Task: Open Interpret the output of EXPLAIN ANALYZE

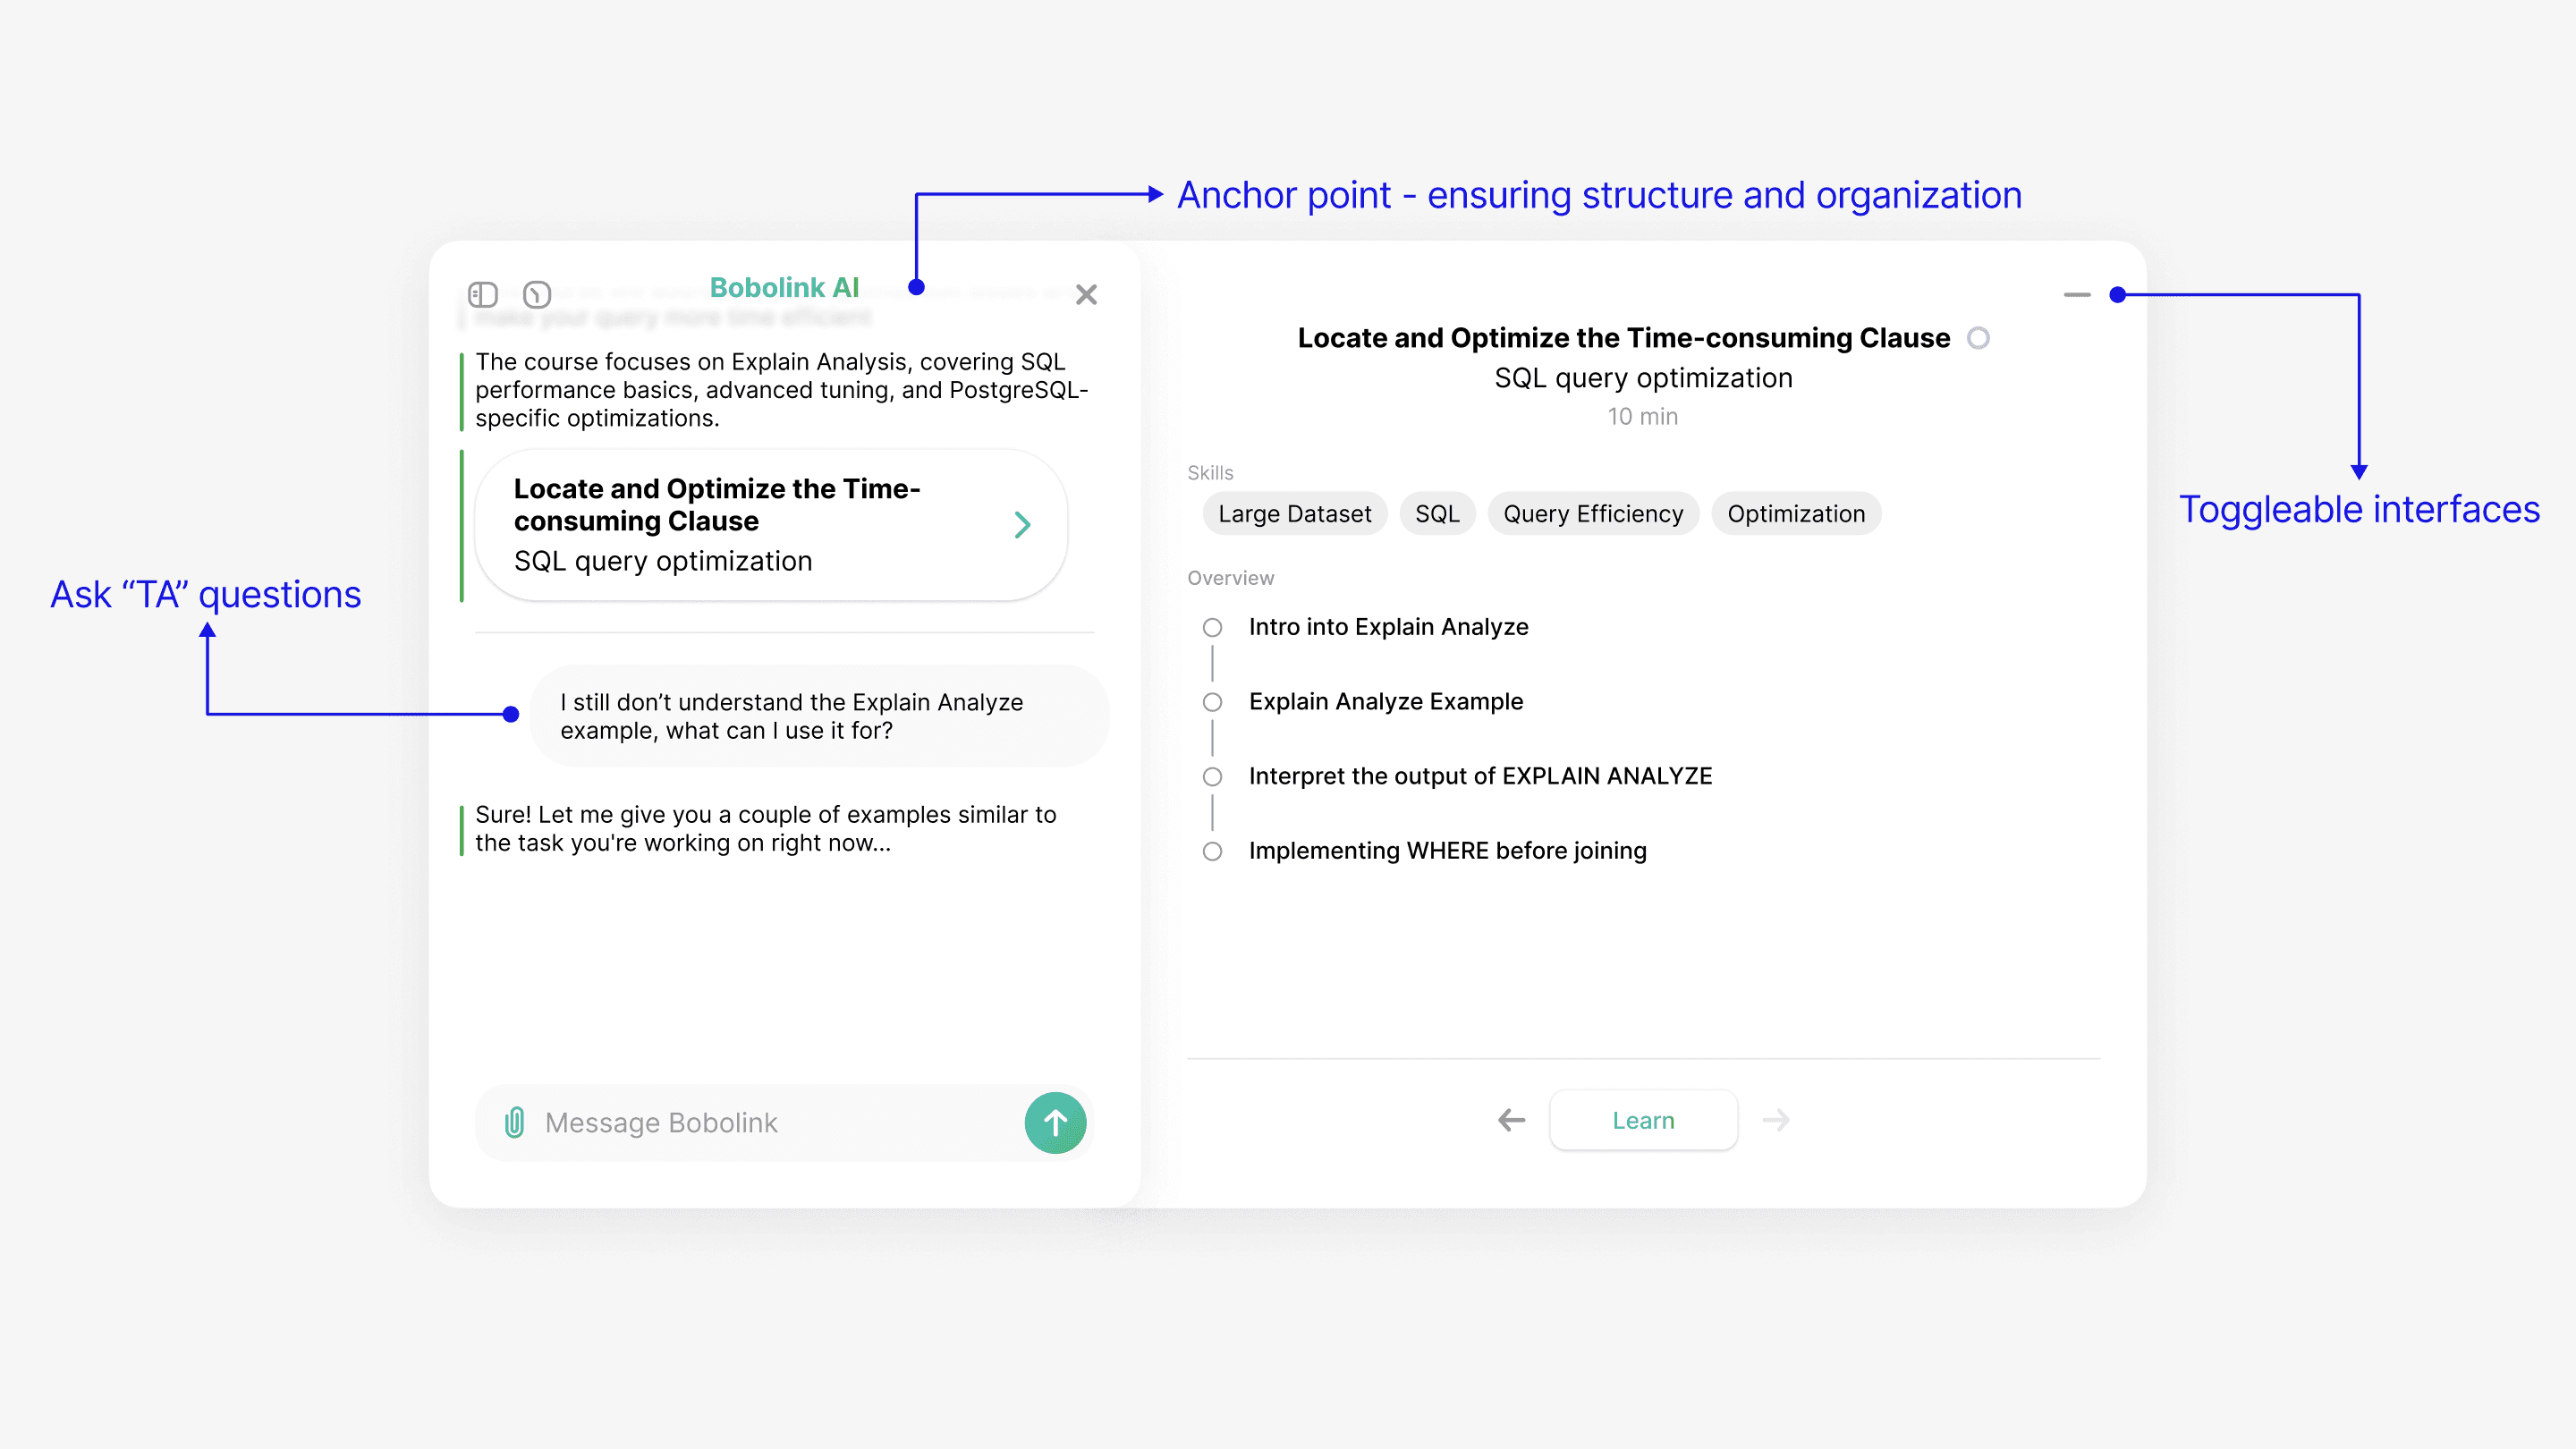Action: 1480,776
